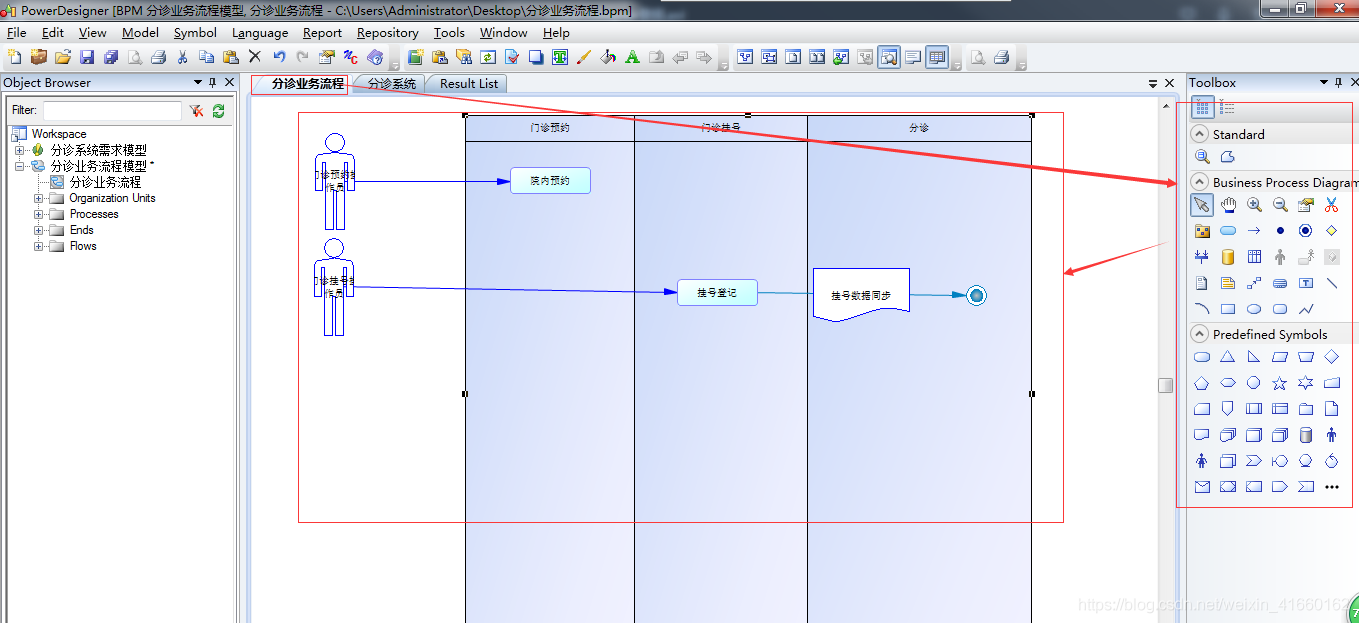The height and width of the screenshot is (623, 1359).
Task: Select the 分诊业务流程 diagram tree item
Action: tap(105, 182)
